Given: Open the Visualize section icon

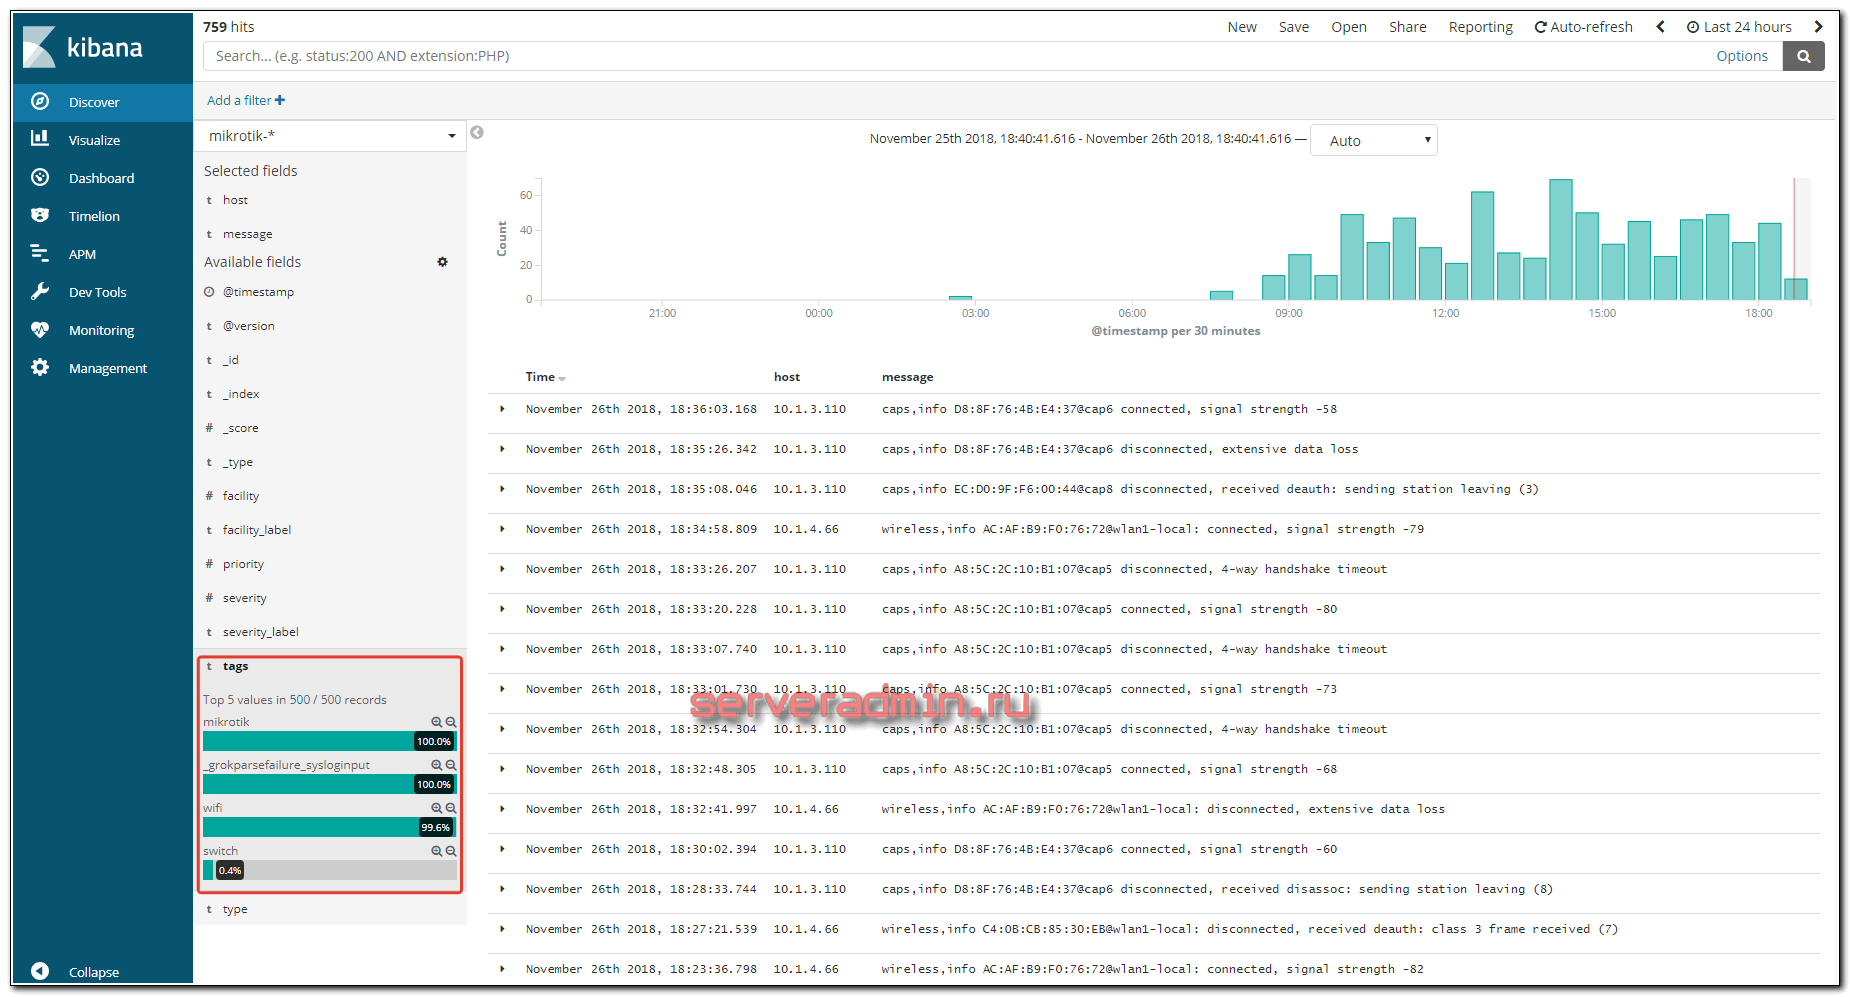Looking at the screenshot, I should [x=40, y=139].
